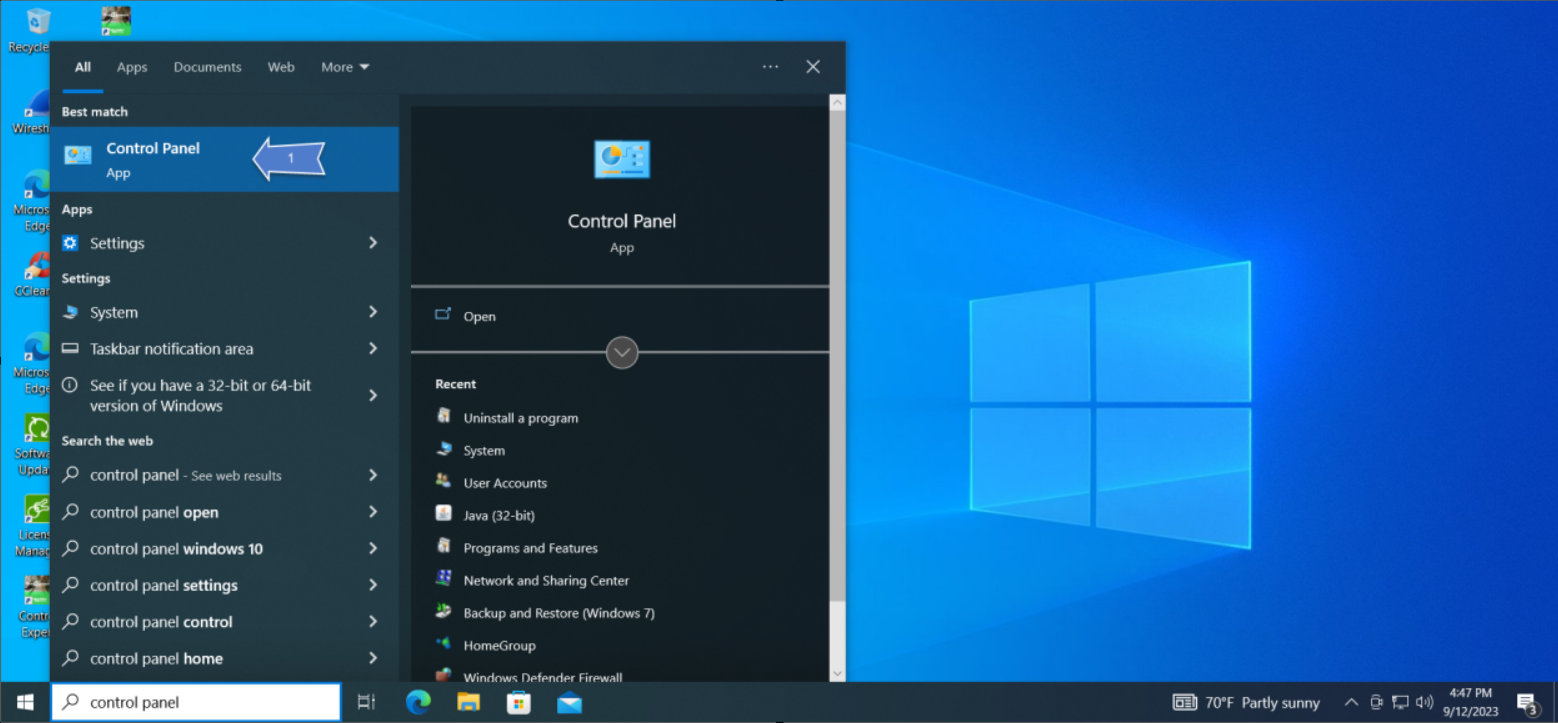Switch to the Web search tab
Screen dimensions: 1558x723
(x=281, y=67)
